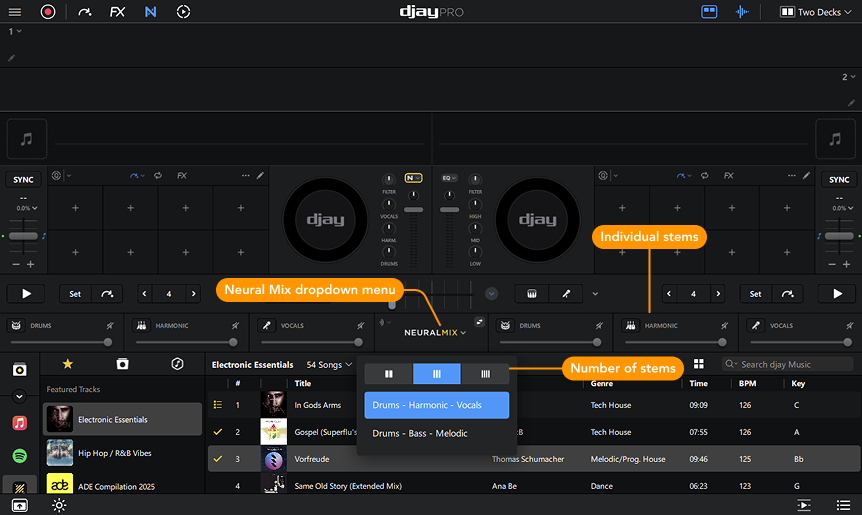Open the left deck FX tab
The width and height of the screenshot is (862, 515).
pyautogui.click(x=182, y=175)
